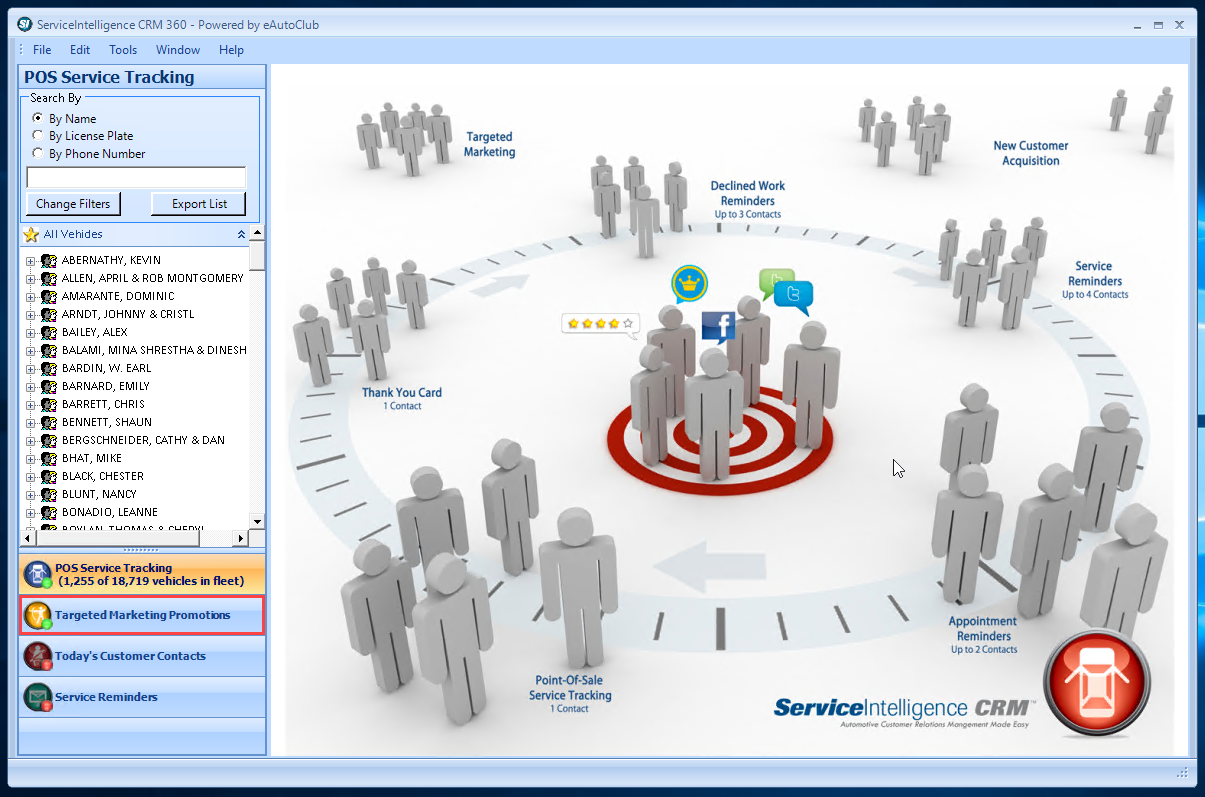
Task: Open the File menu
Action: pyautogui.click(x=42, y=50)
